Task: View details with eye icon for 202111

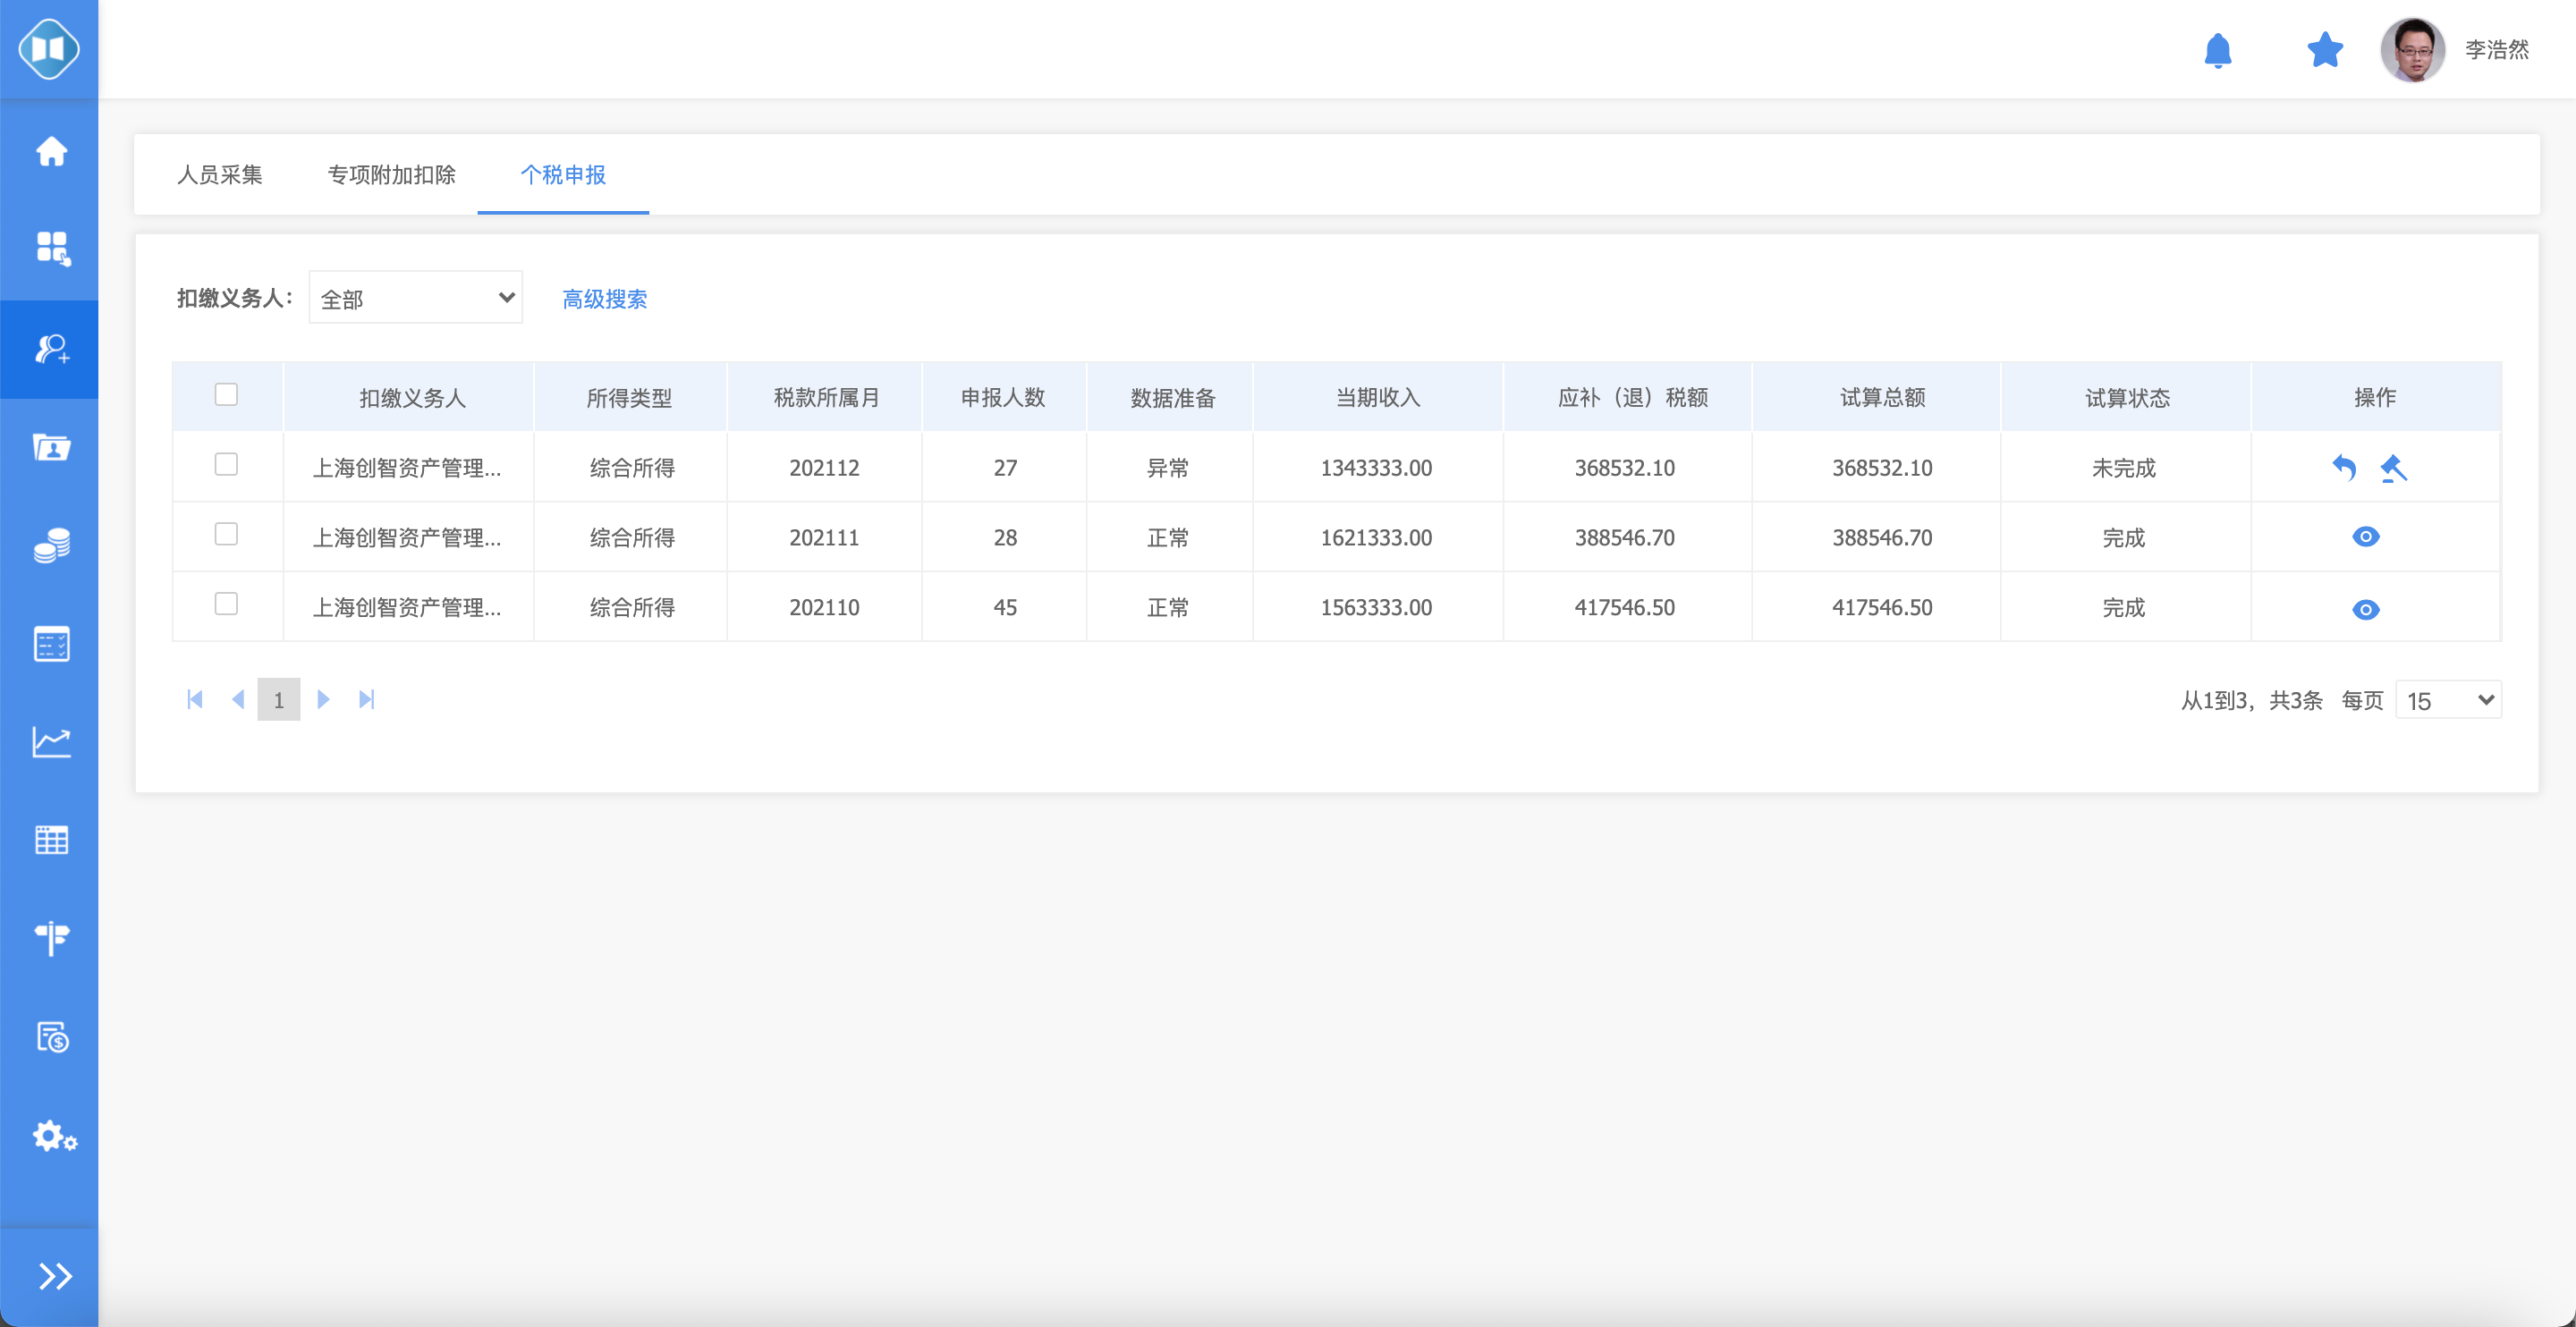Action: 2365,537
